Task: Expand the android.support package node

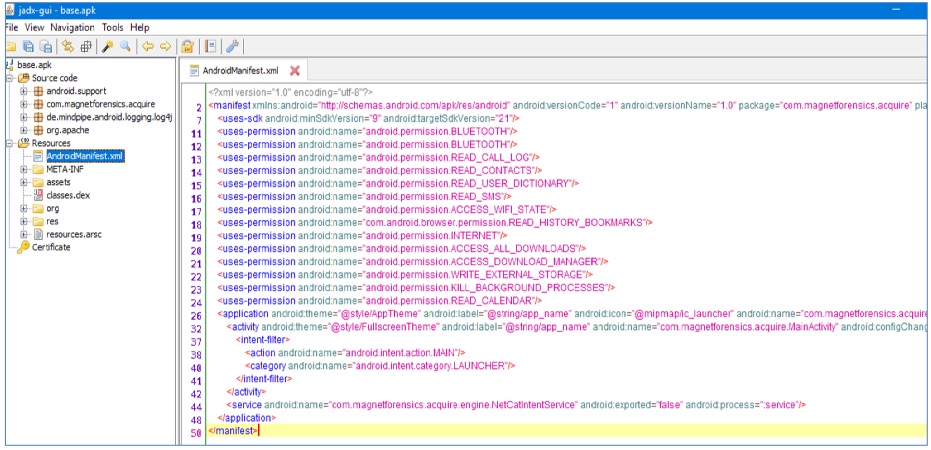Action: point(24,91)
